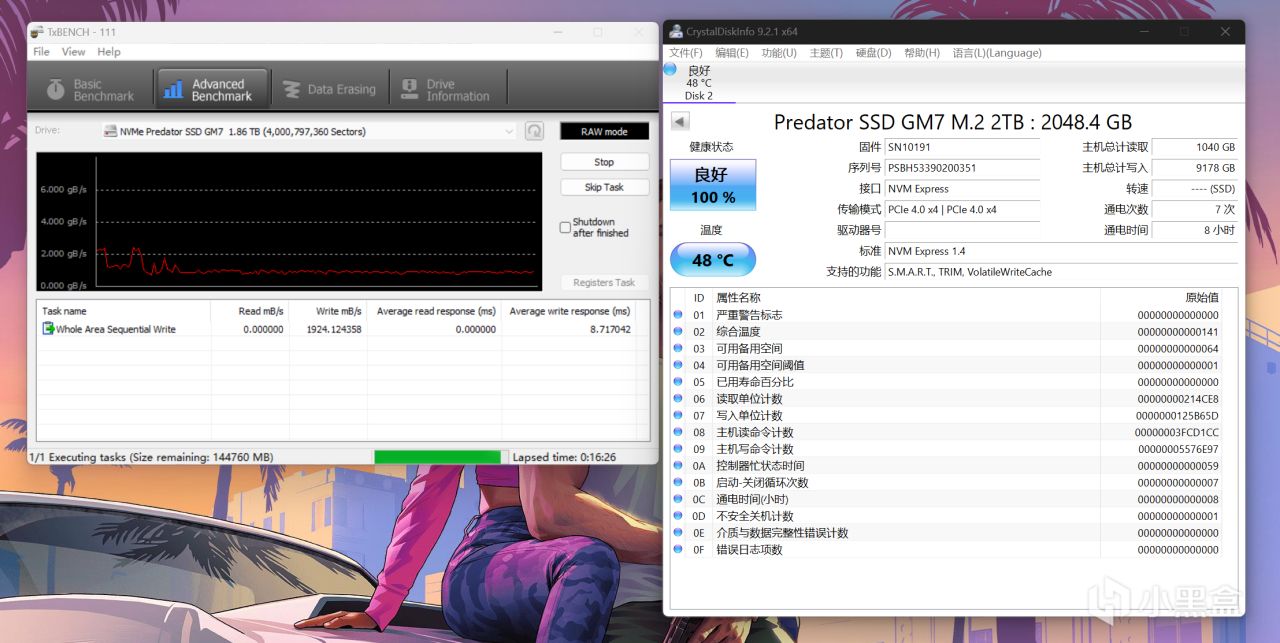
Task: Click the green task progress bar
Action: tap(437, 457)
